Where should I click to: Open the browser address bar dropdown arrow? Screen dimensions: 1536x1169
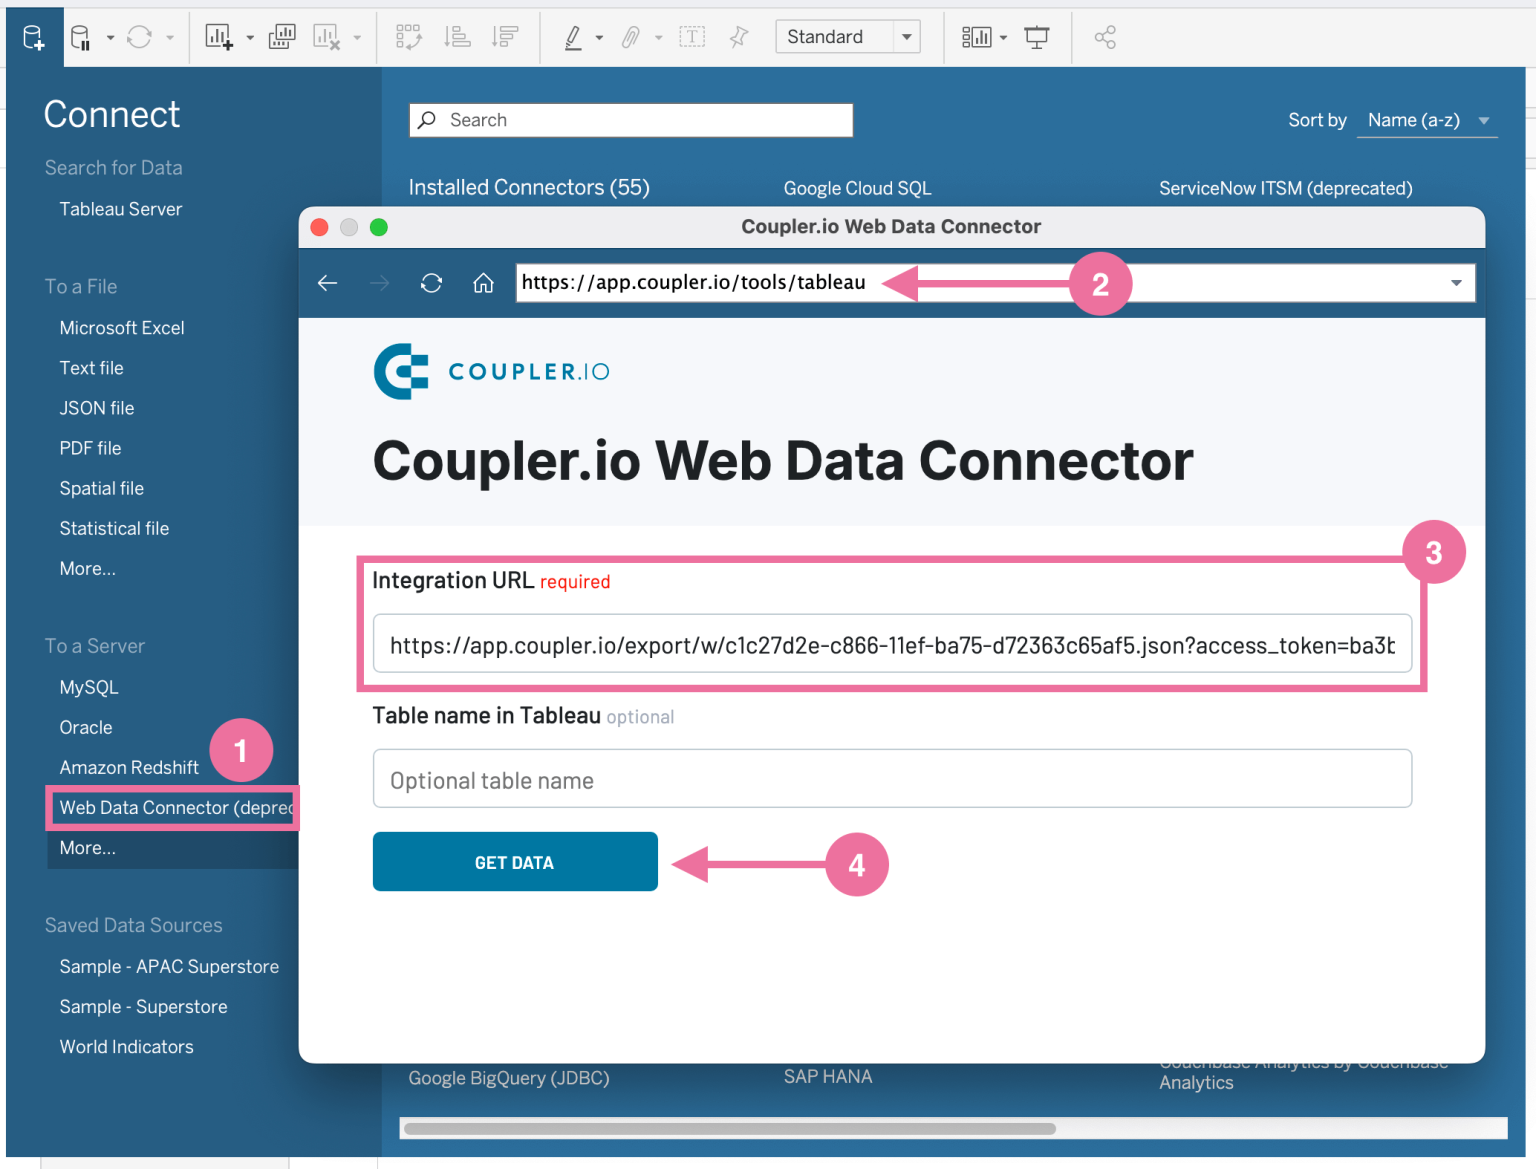(1456, 283)
